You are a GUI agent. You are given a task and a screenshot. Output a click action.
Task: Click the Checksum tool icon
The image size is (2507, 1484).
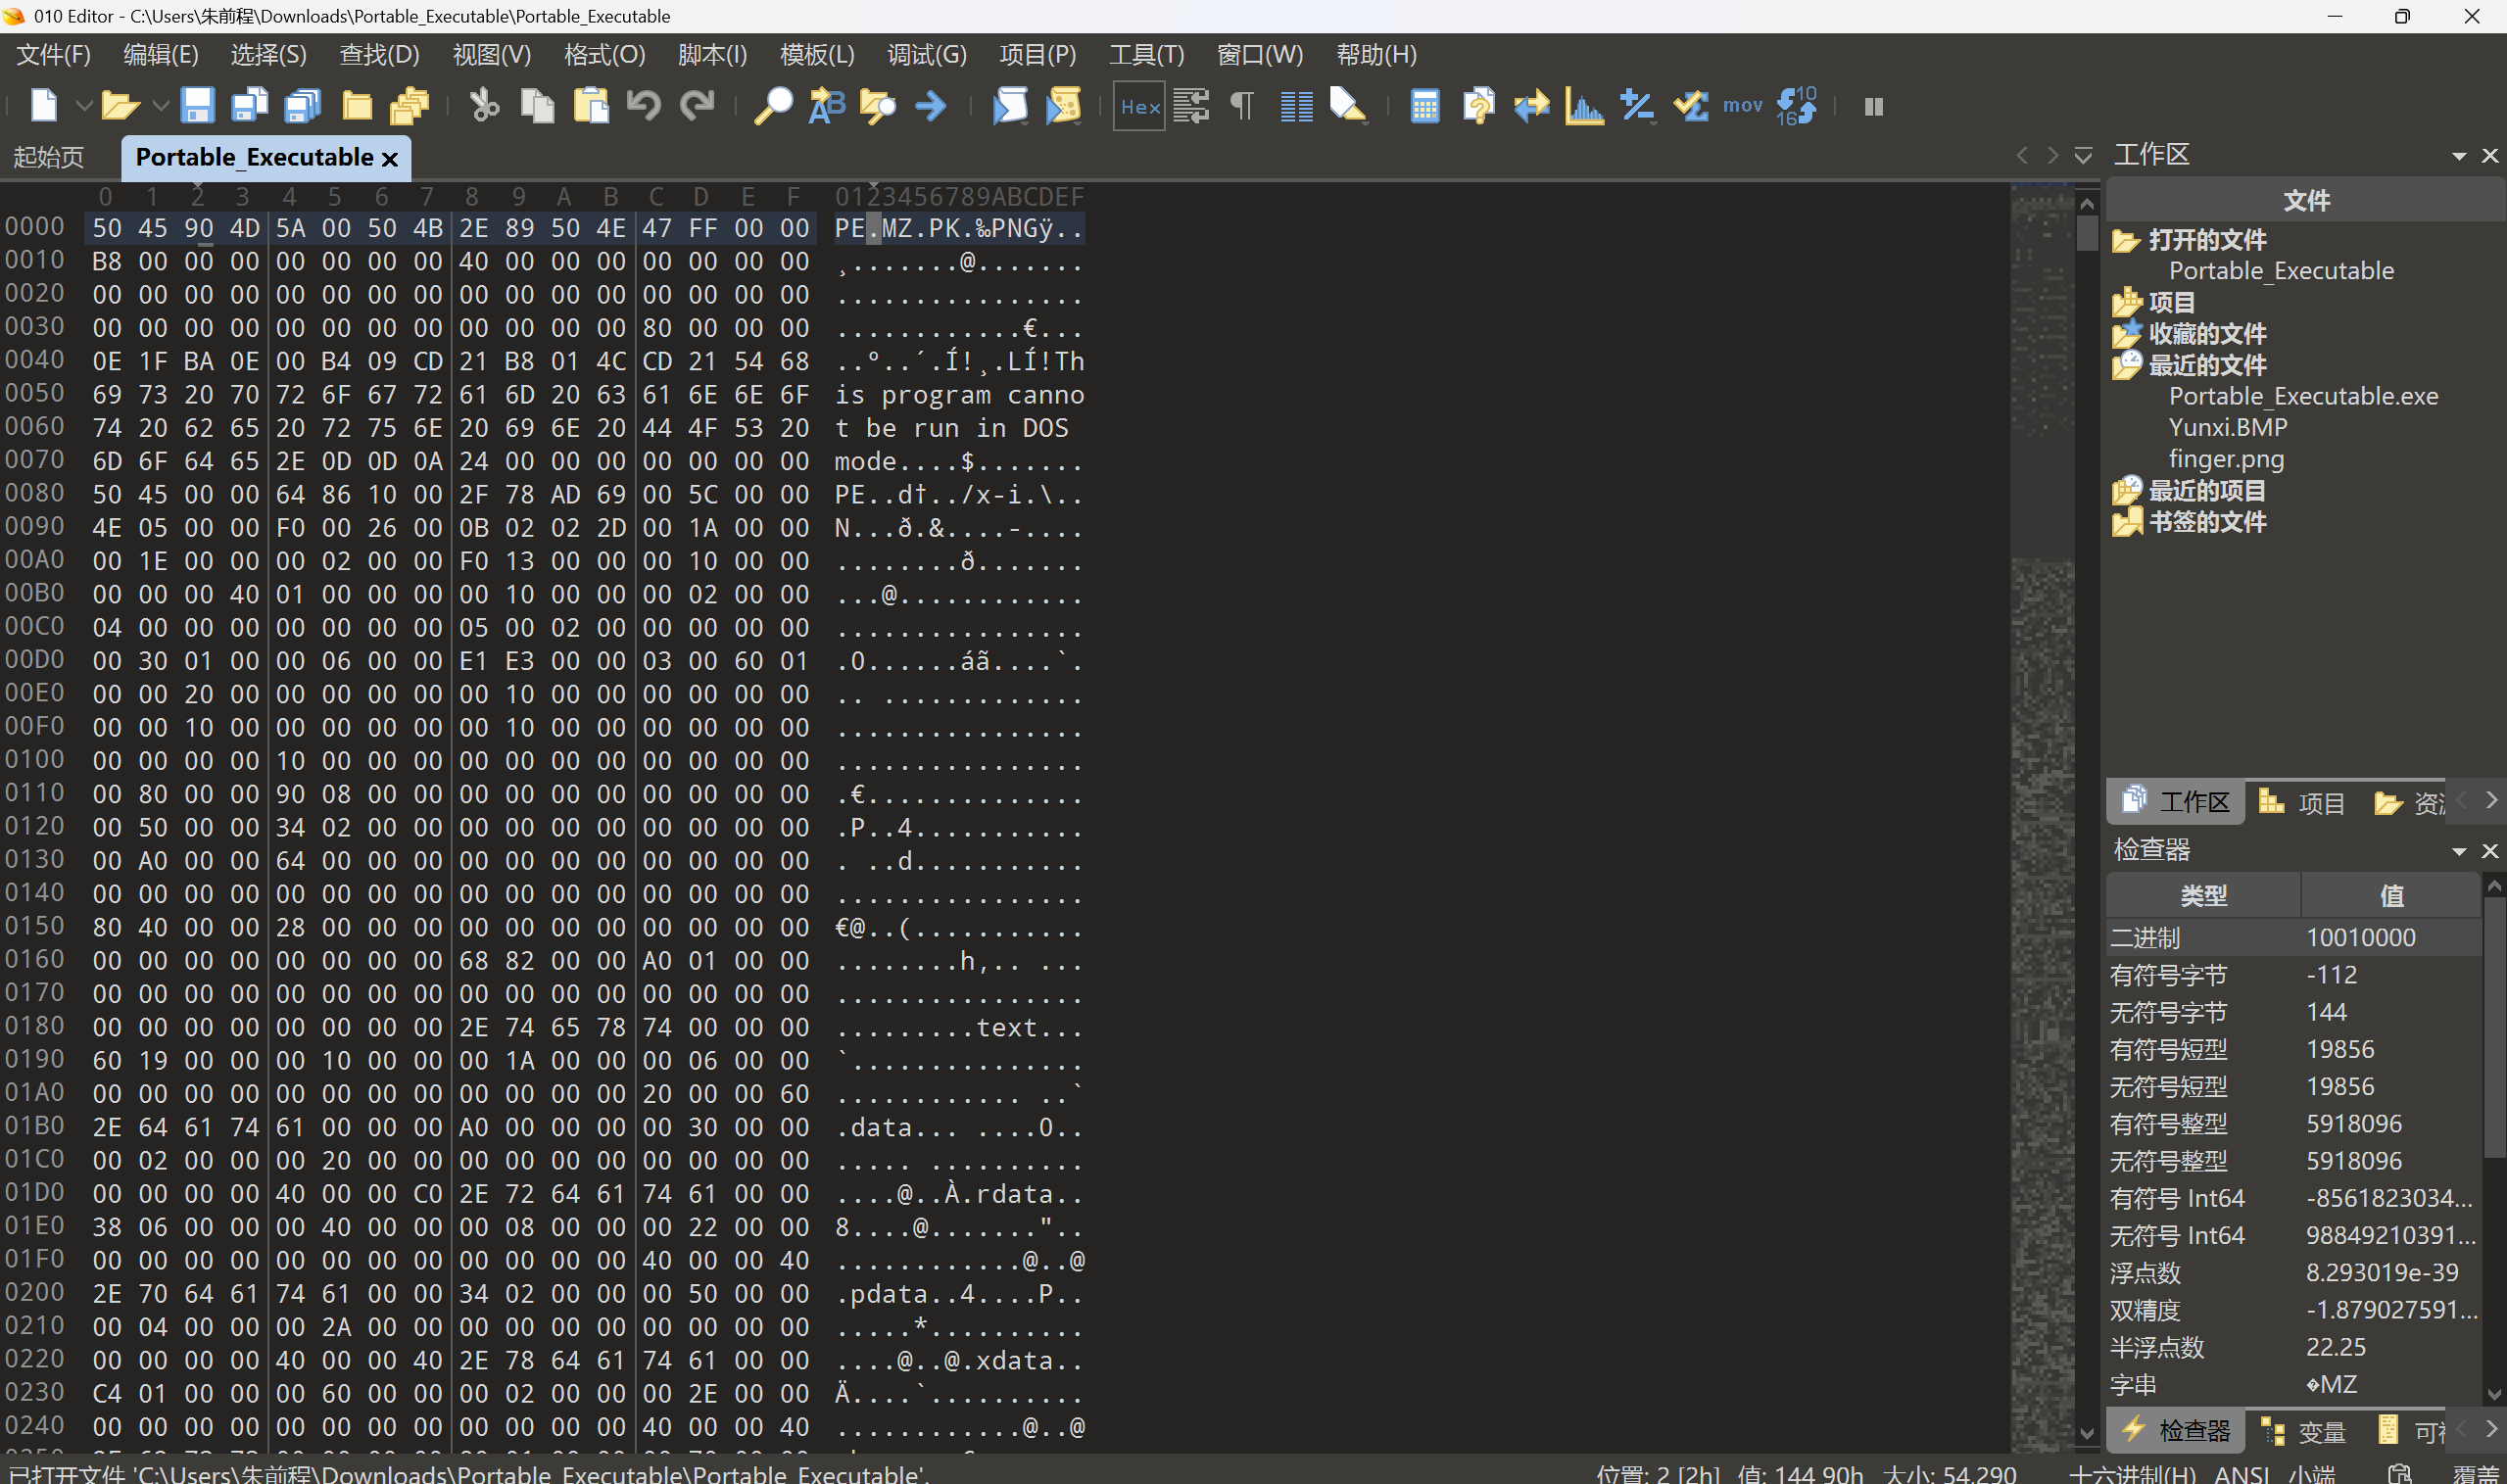pyautogui.click(x=1690, y=106)
